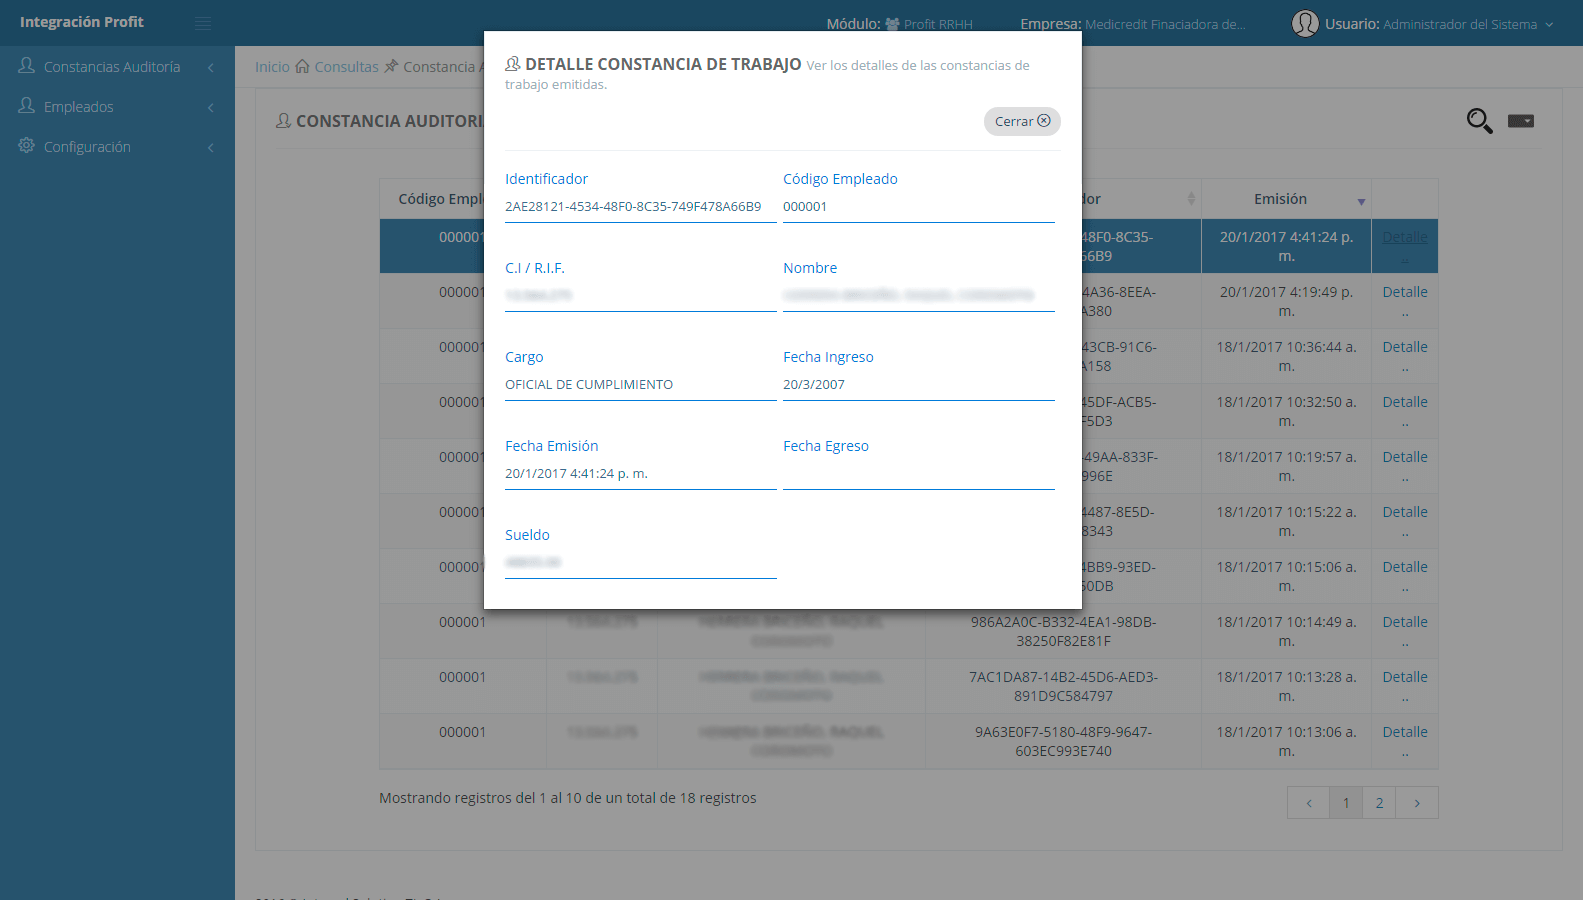
Task: Close the Detalle Constancia de Trabajo dialog
Action: 1022,121
